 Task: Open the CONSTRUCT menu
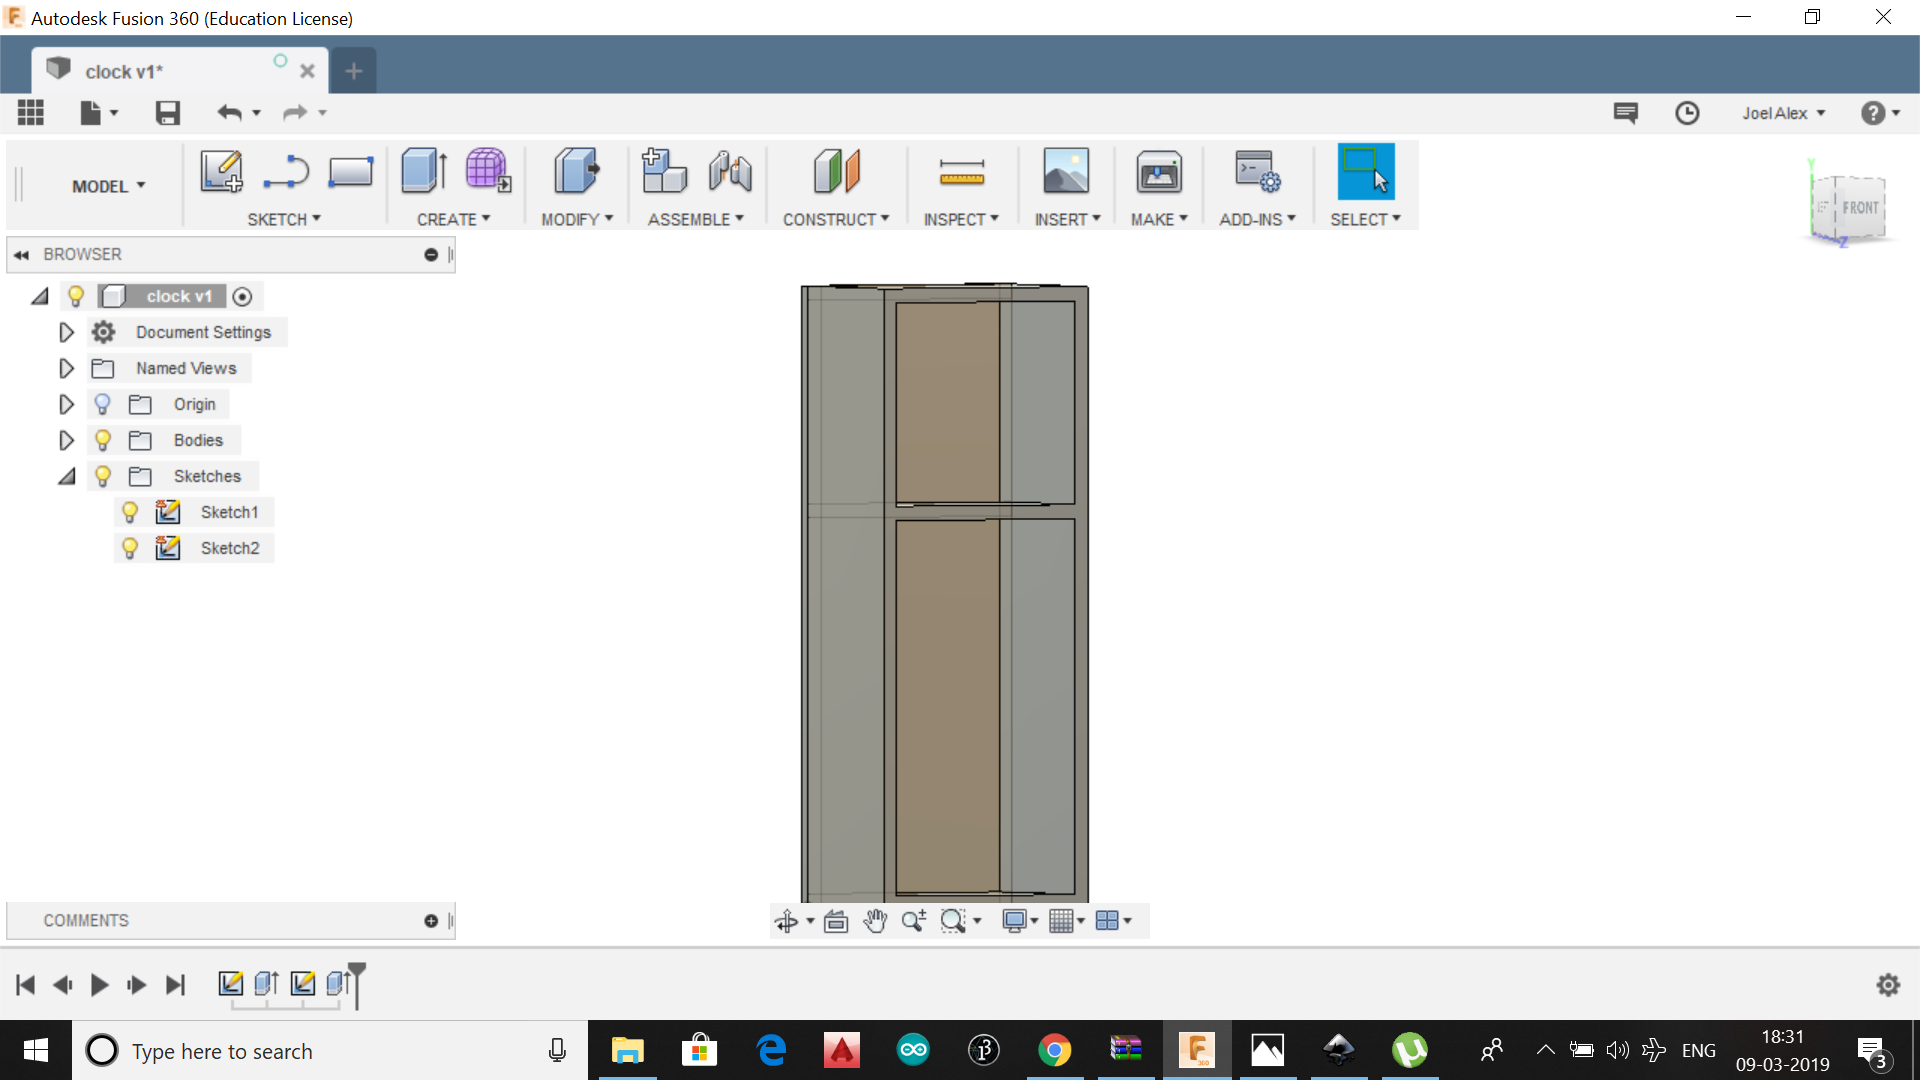pyautogui.click(x=835, y=219)
